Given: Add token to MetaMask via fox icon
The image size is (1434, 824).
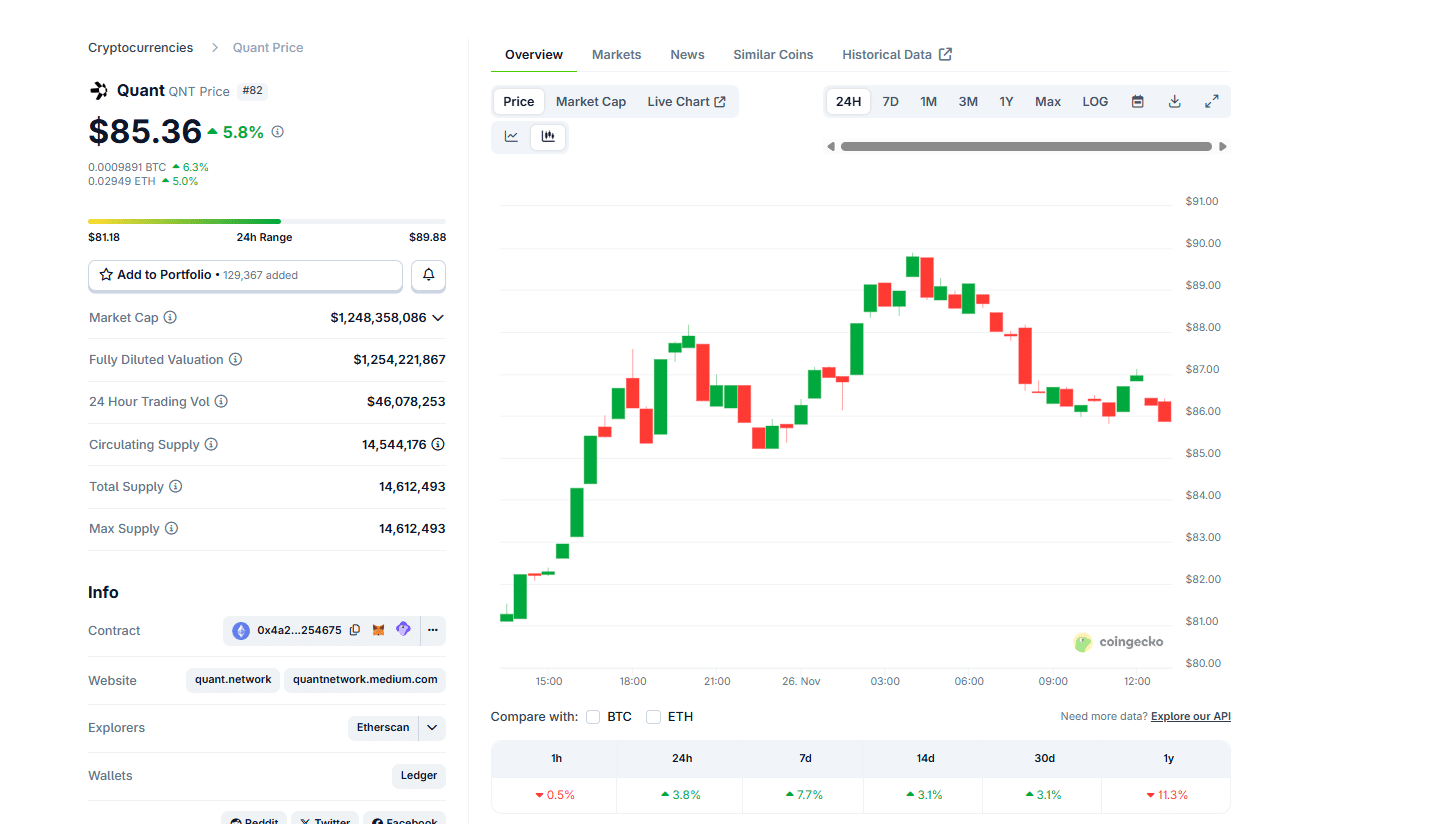Looking at the screenshot, I should tap(378, 630).
